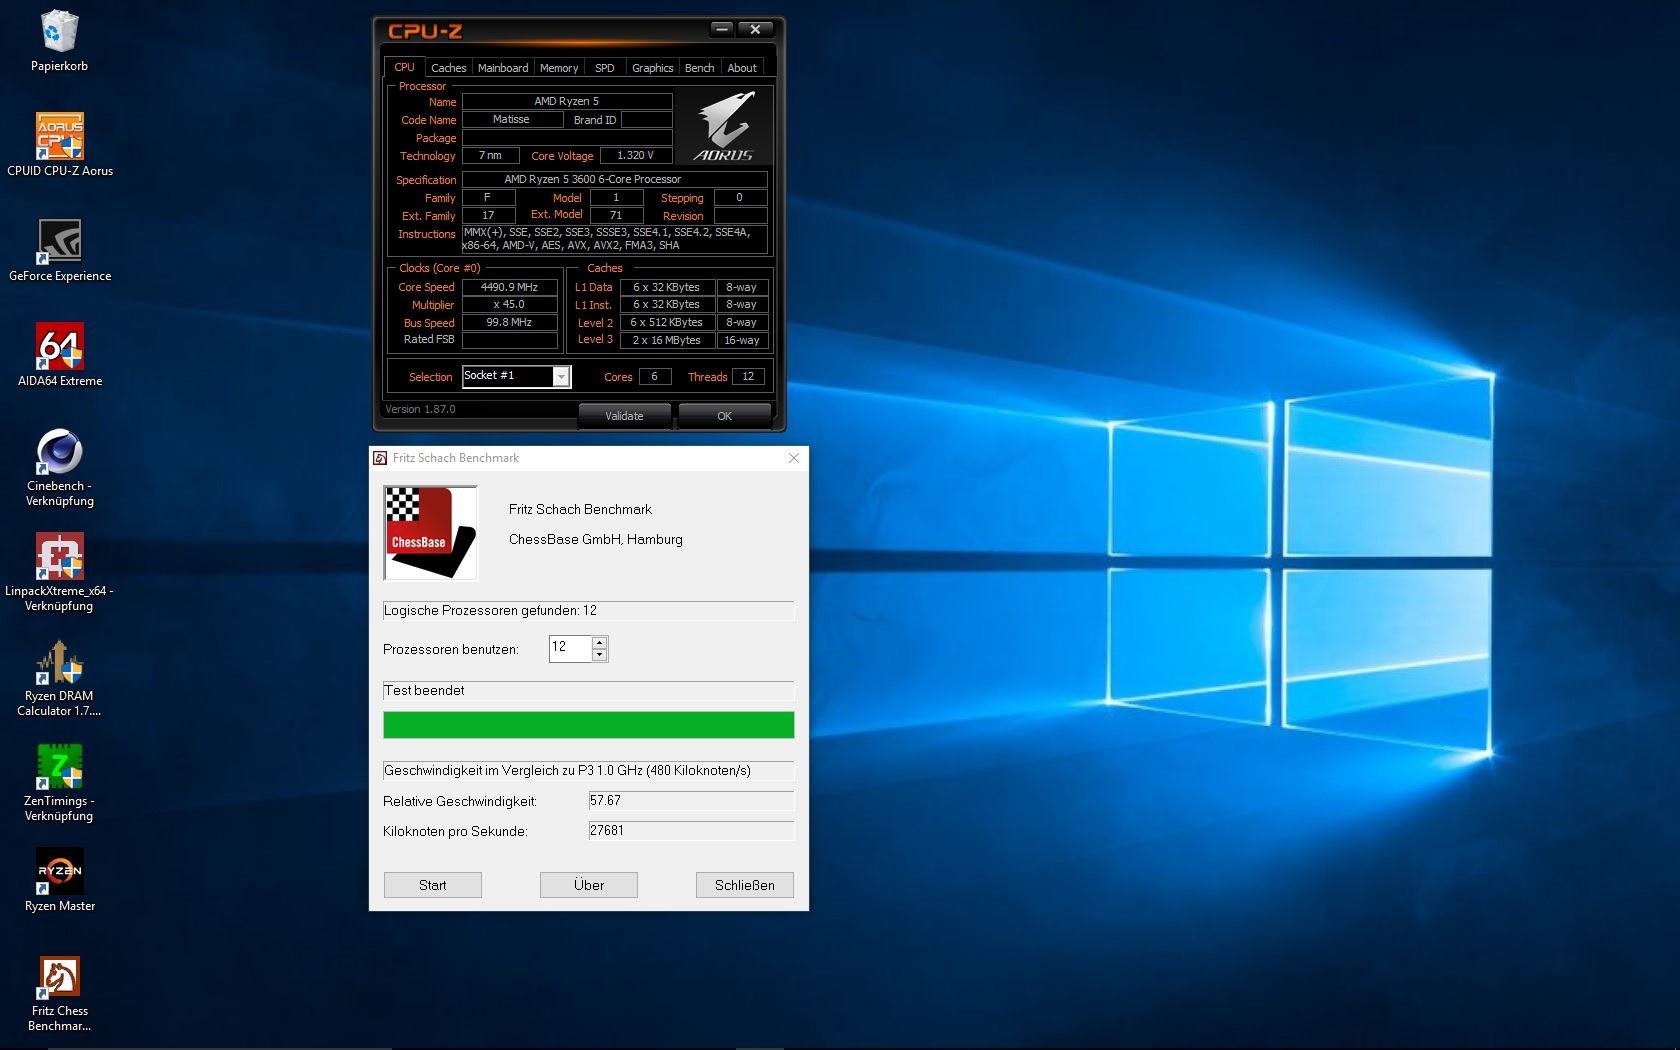Viewport: 1680px width, 1050px height.
Task: Switch to the CPU tab
Action: pyautogui.click(x=404, y=67)
